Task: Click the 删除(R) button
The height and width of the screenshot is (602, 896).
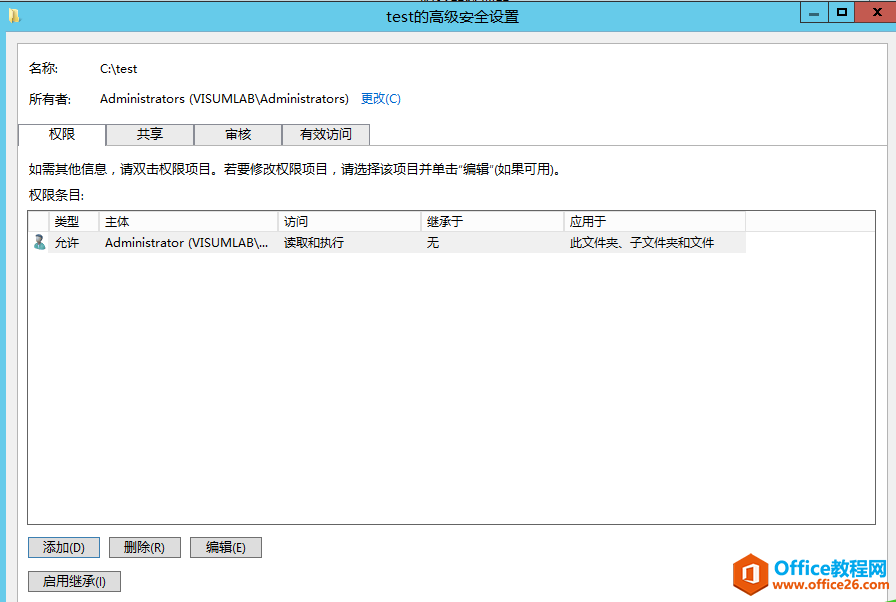Action: coord(144,547)
